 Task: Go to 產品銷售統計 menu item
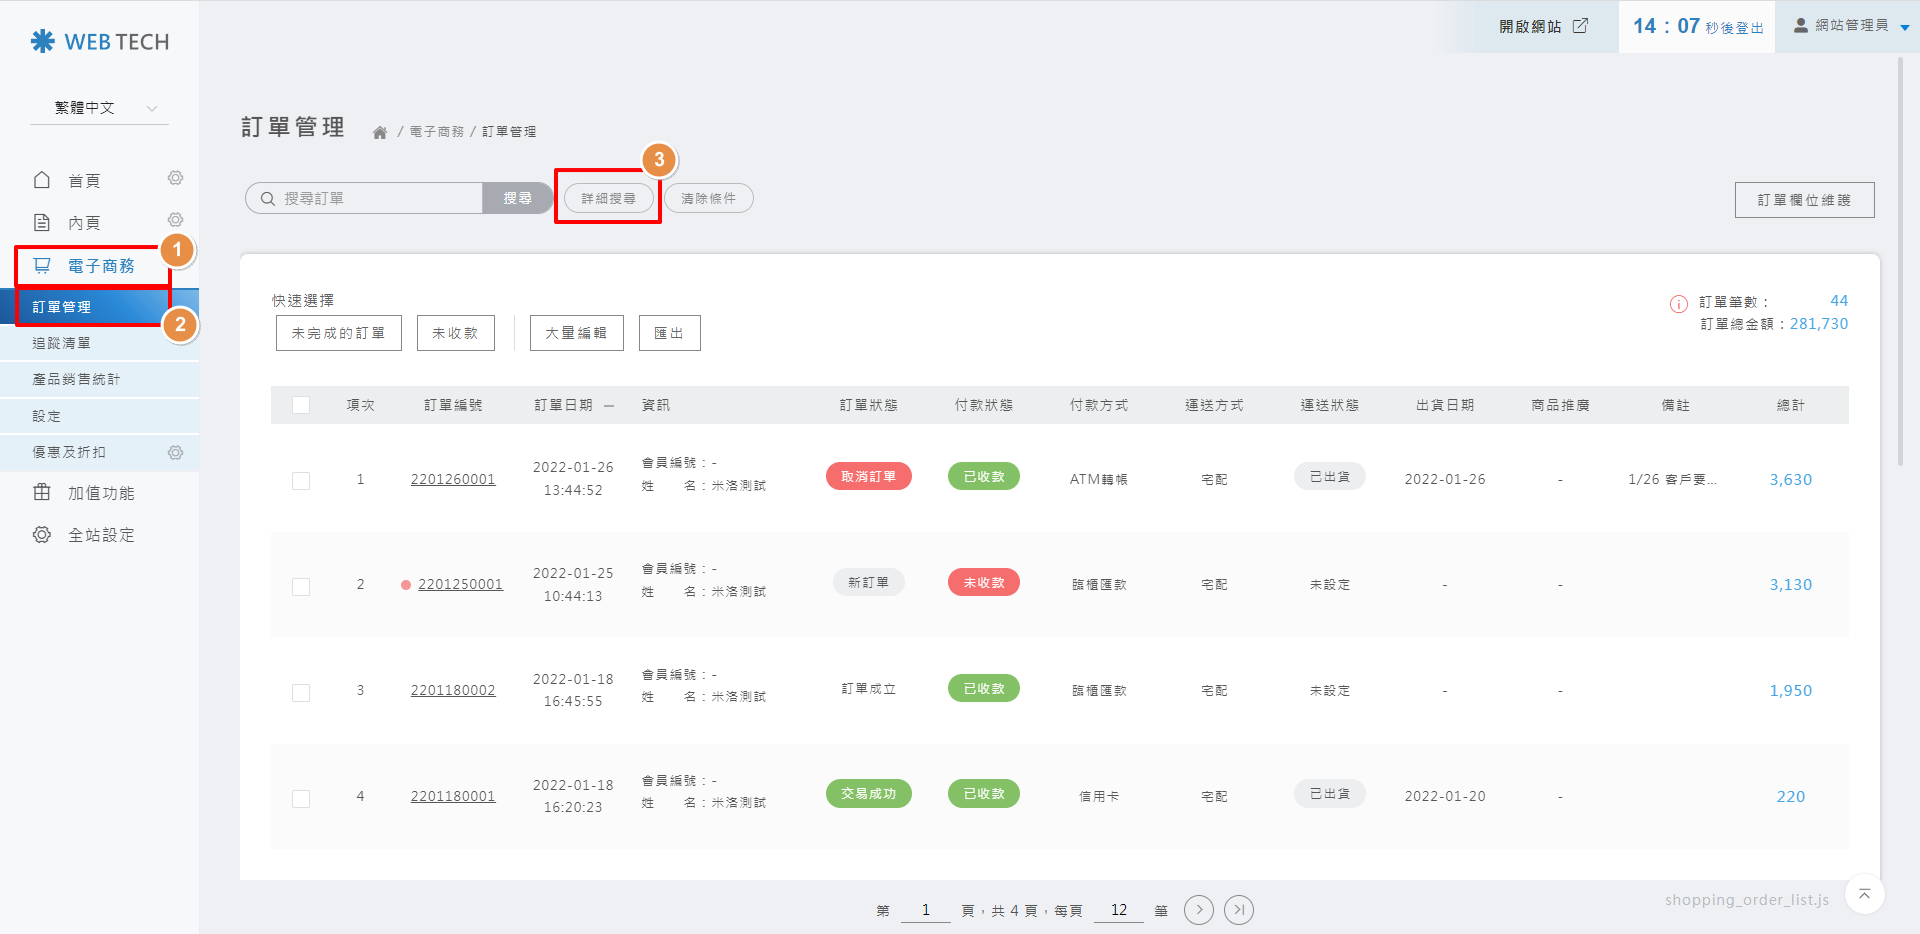[76, 380]
